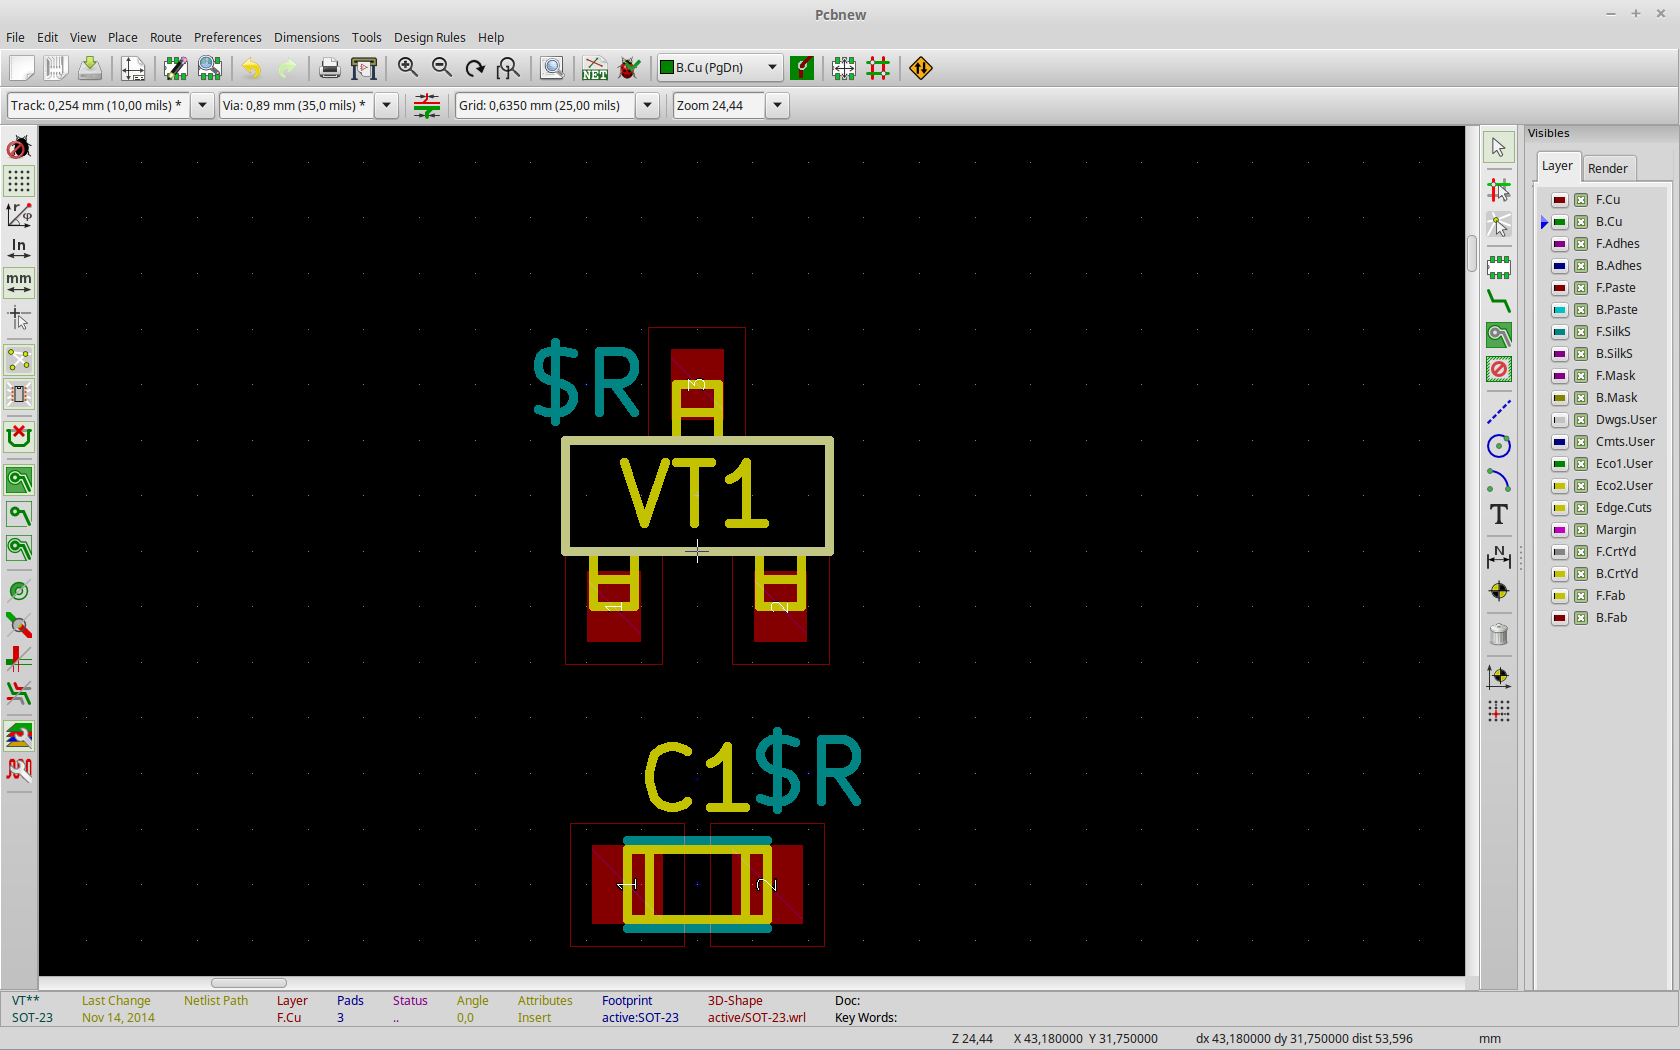The height and width of the screenshot is (1050, 1680).
Task: Select the Add Text tool
Action: tap(1498, 515)
